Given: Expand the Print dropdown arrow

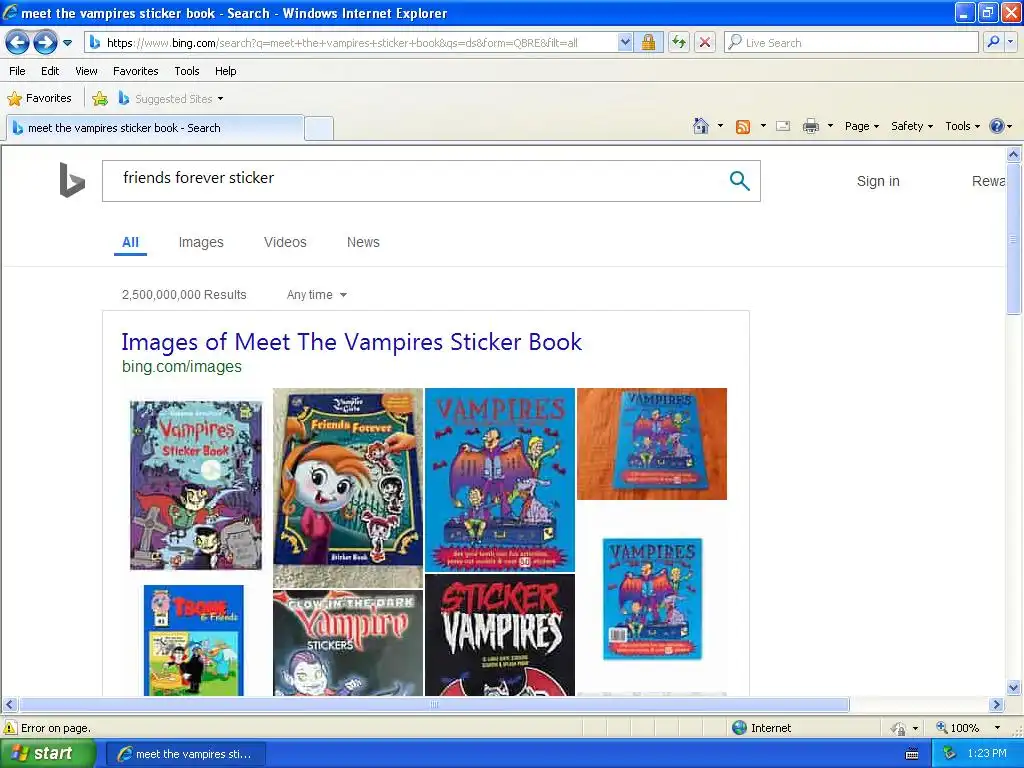Looking at the screenshot, I should point(830,126).
